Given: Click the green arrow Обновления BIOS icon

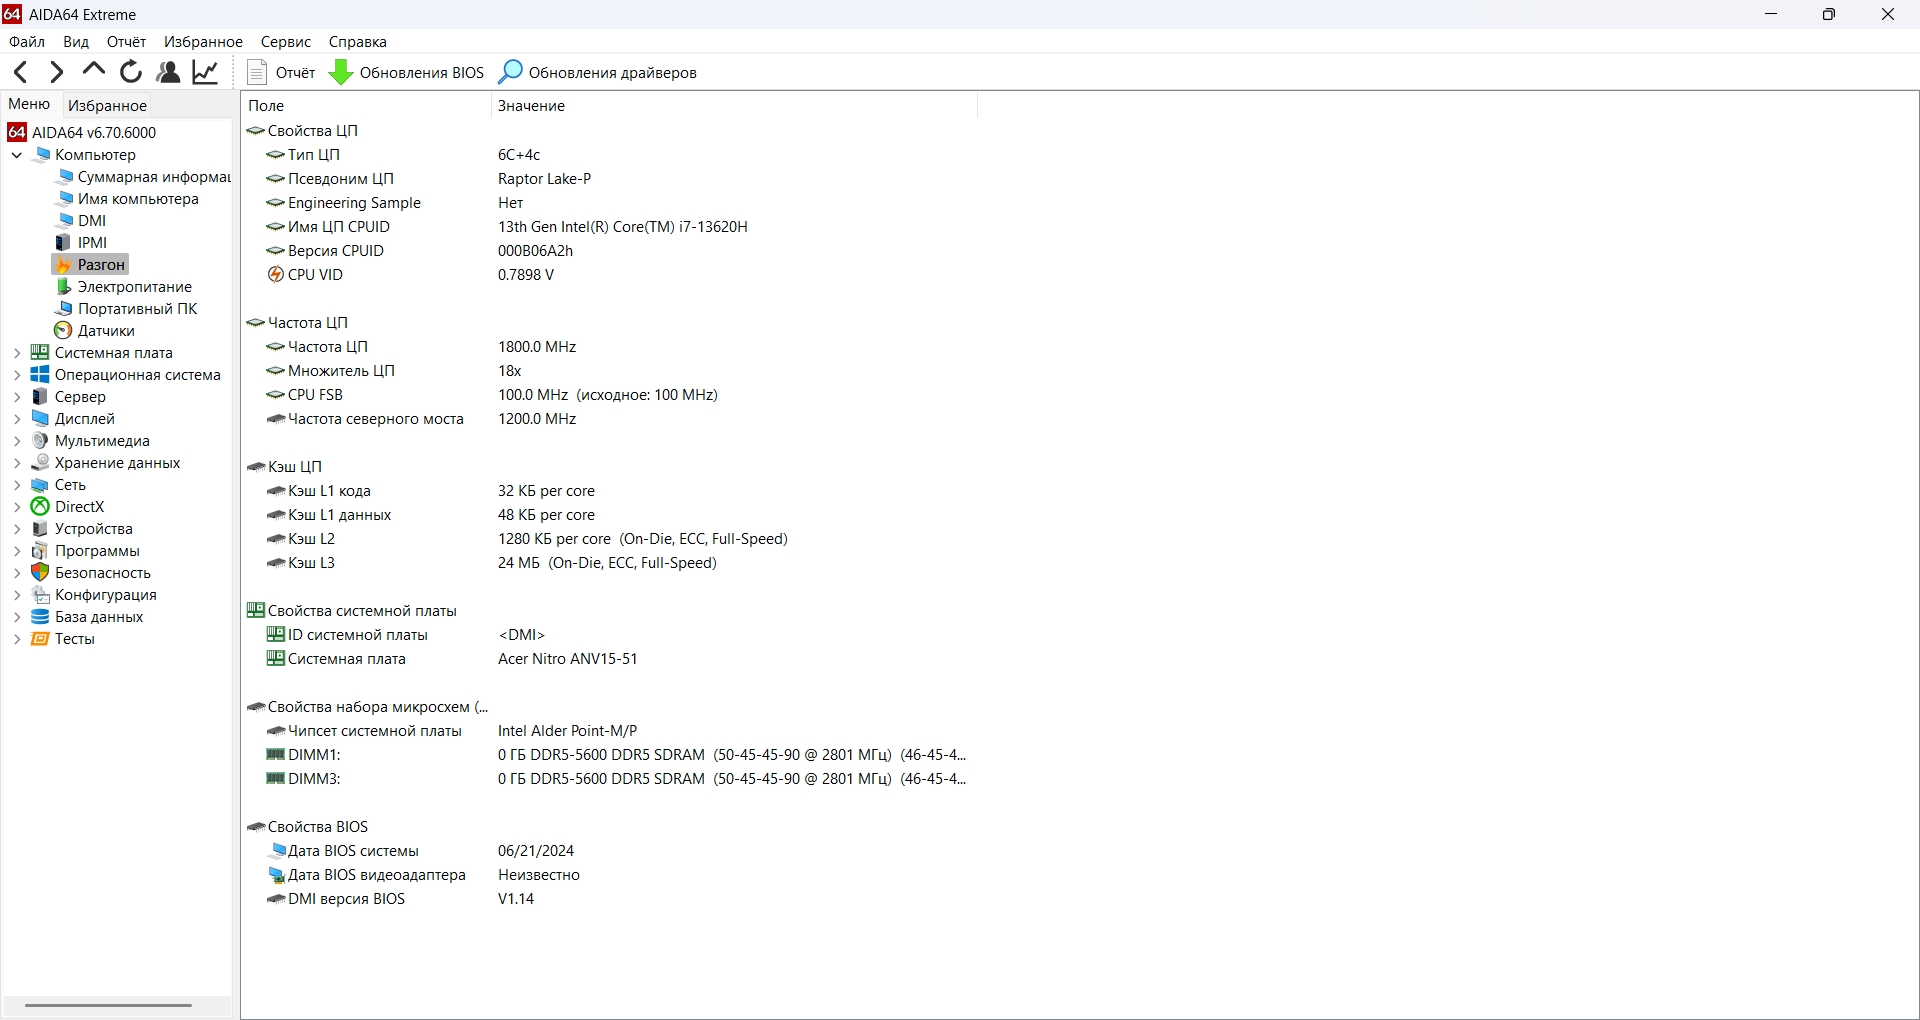Looking at the screenshot, I should coord(340,72).
